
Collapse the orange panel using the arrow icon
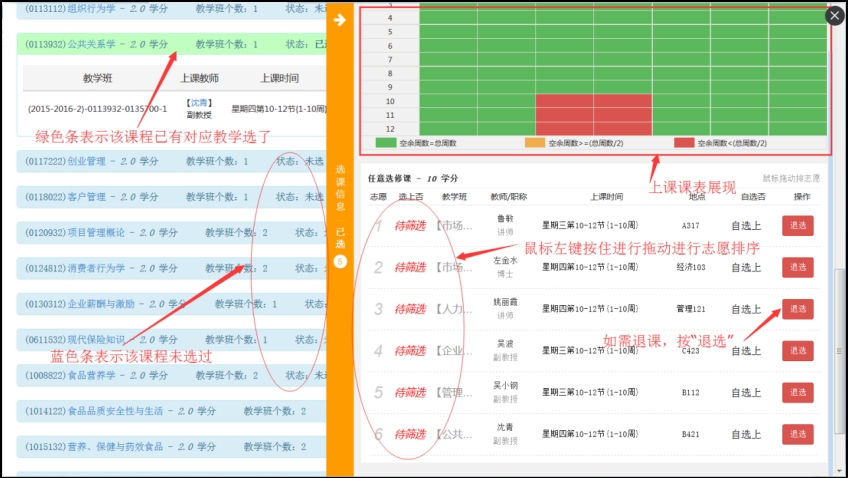click(339, 20)
